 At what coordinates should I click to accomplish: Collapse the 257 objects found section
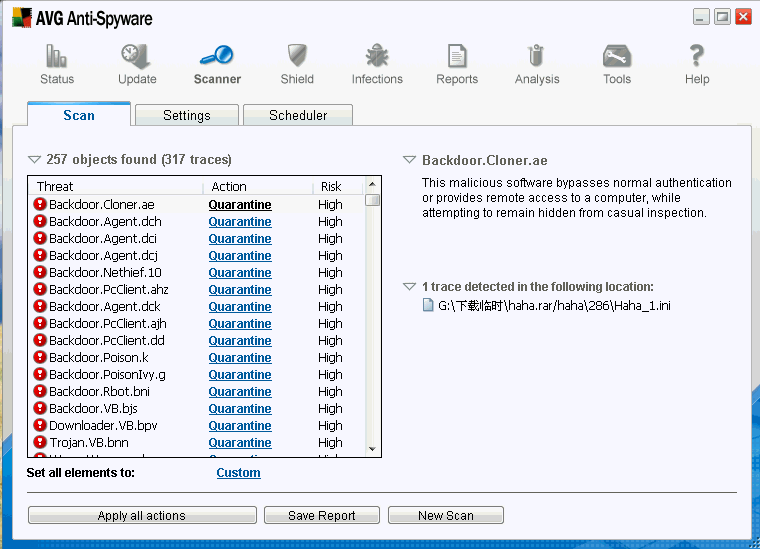point(34,159)
